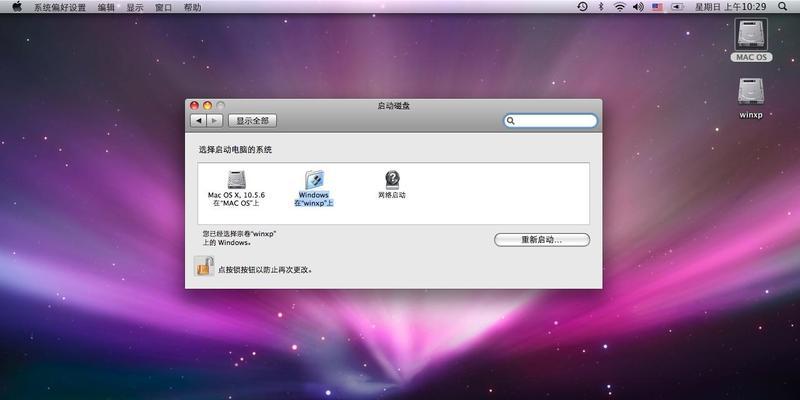The image size is (800, 400).
Task: Open Spotlight search magnifier
Action: [783, 7]
